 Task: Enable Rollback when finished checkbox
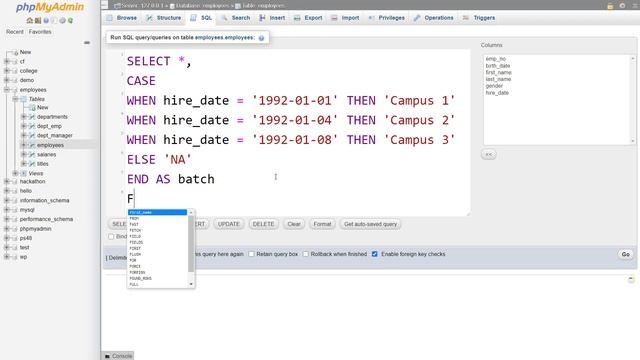[x=306, y=254]
